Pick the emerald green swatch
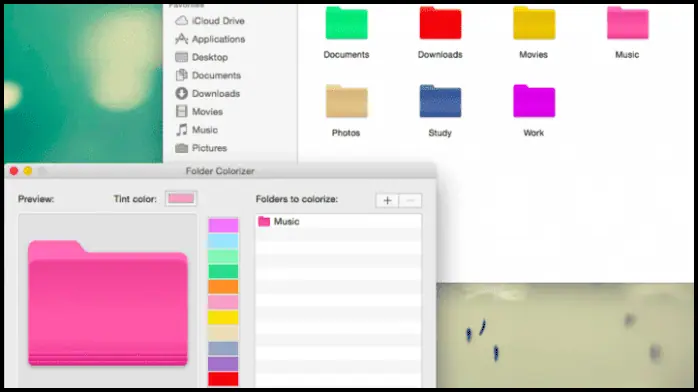The image size is (698, 392). 223,271
